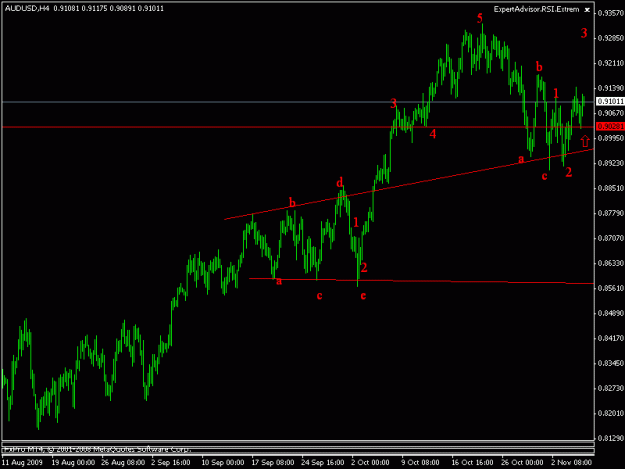This screenshot has width=625, height=469.
Task: Click the expert advisor disabled cross icon
Action: point(587,10)
